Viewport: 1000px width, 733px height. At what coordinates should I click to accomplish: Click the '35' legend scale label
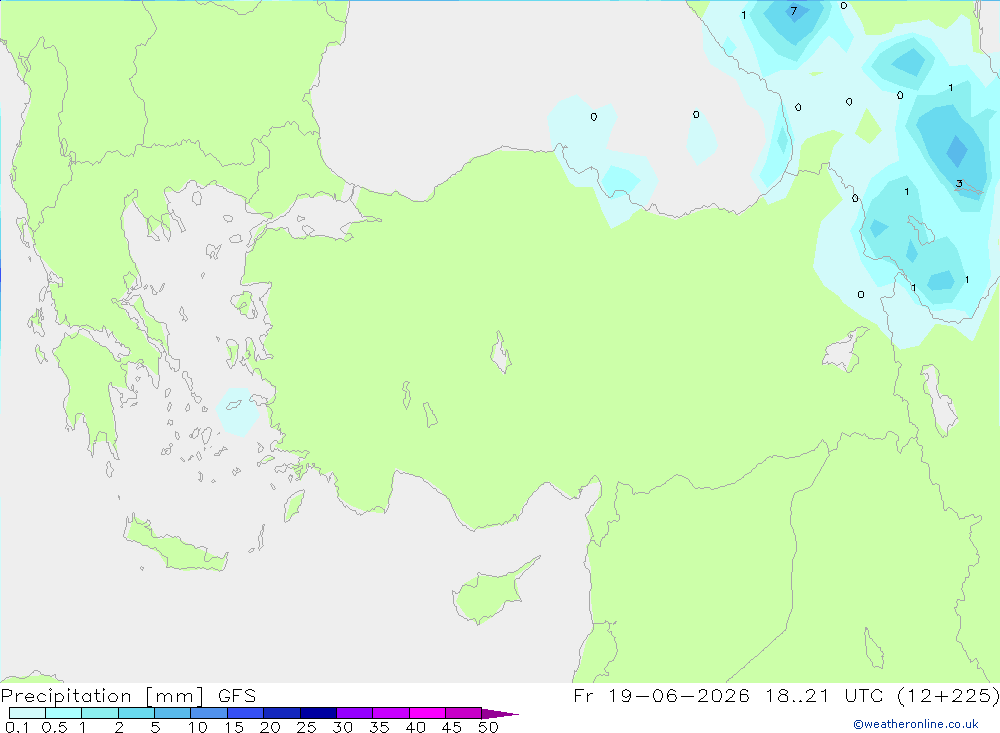379,727
